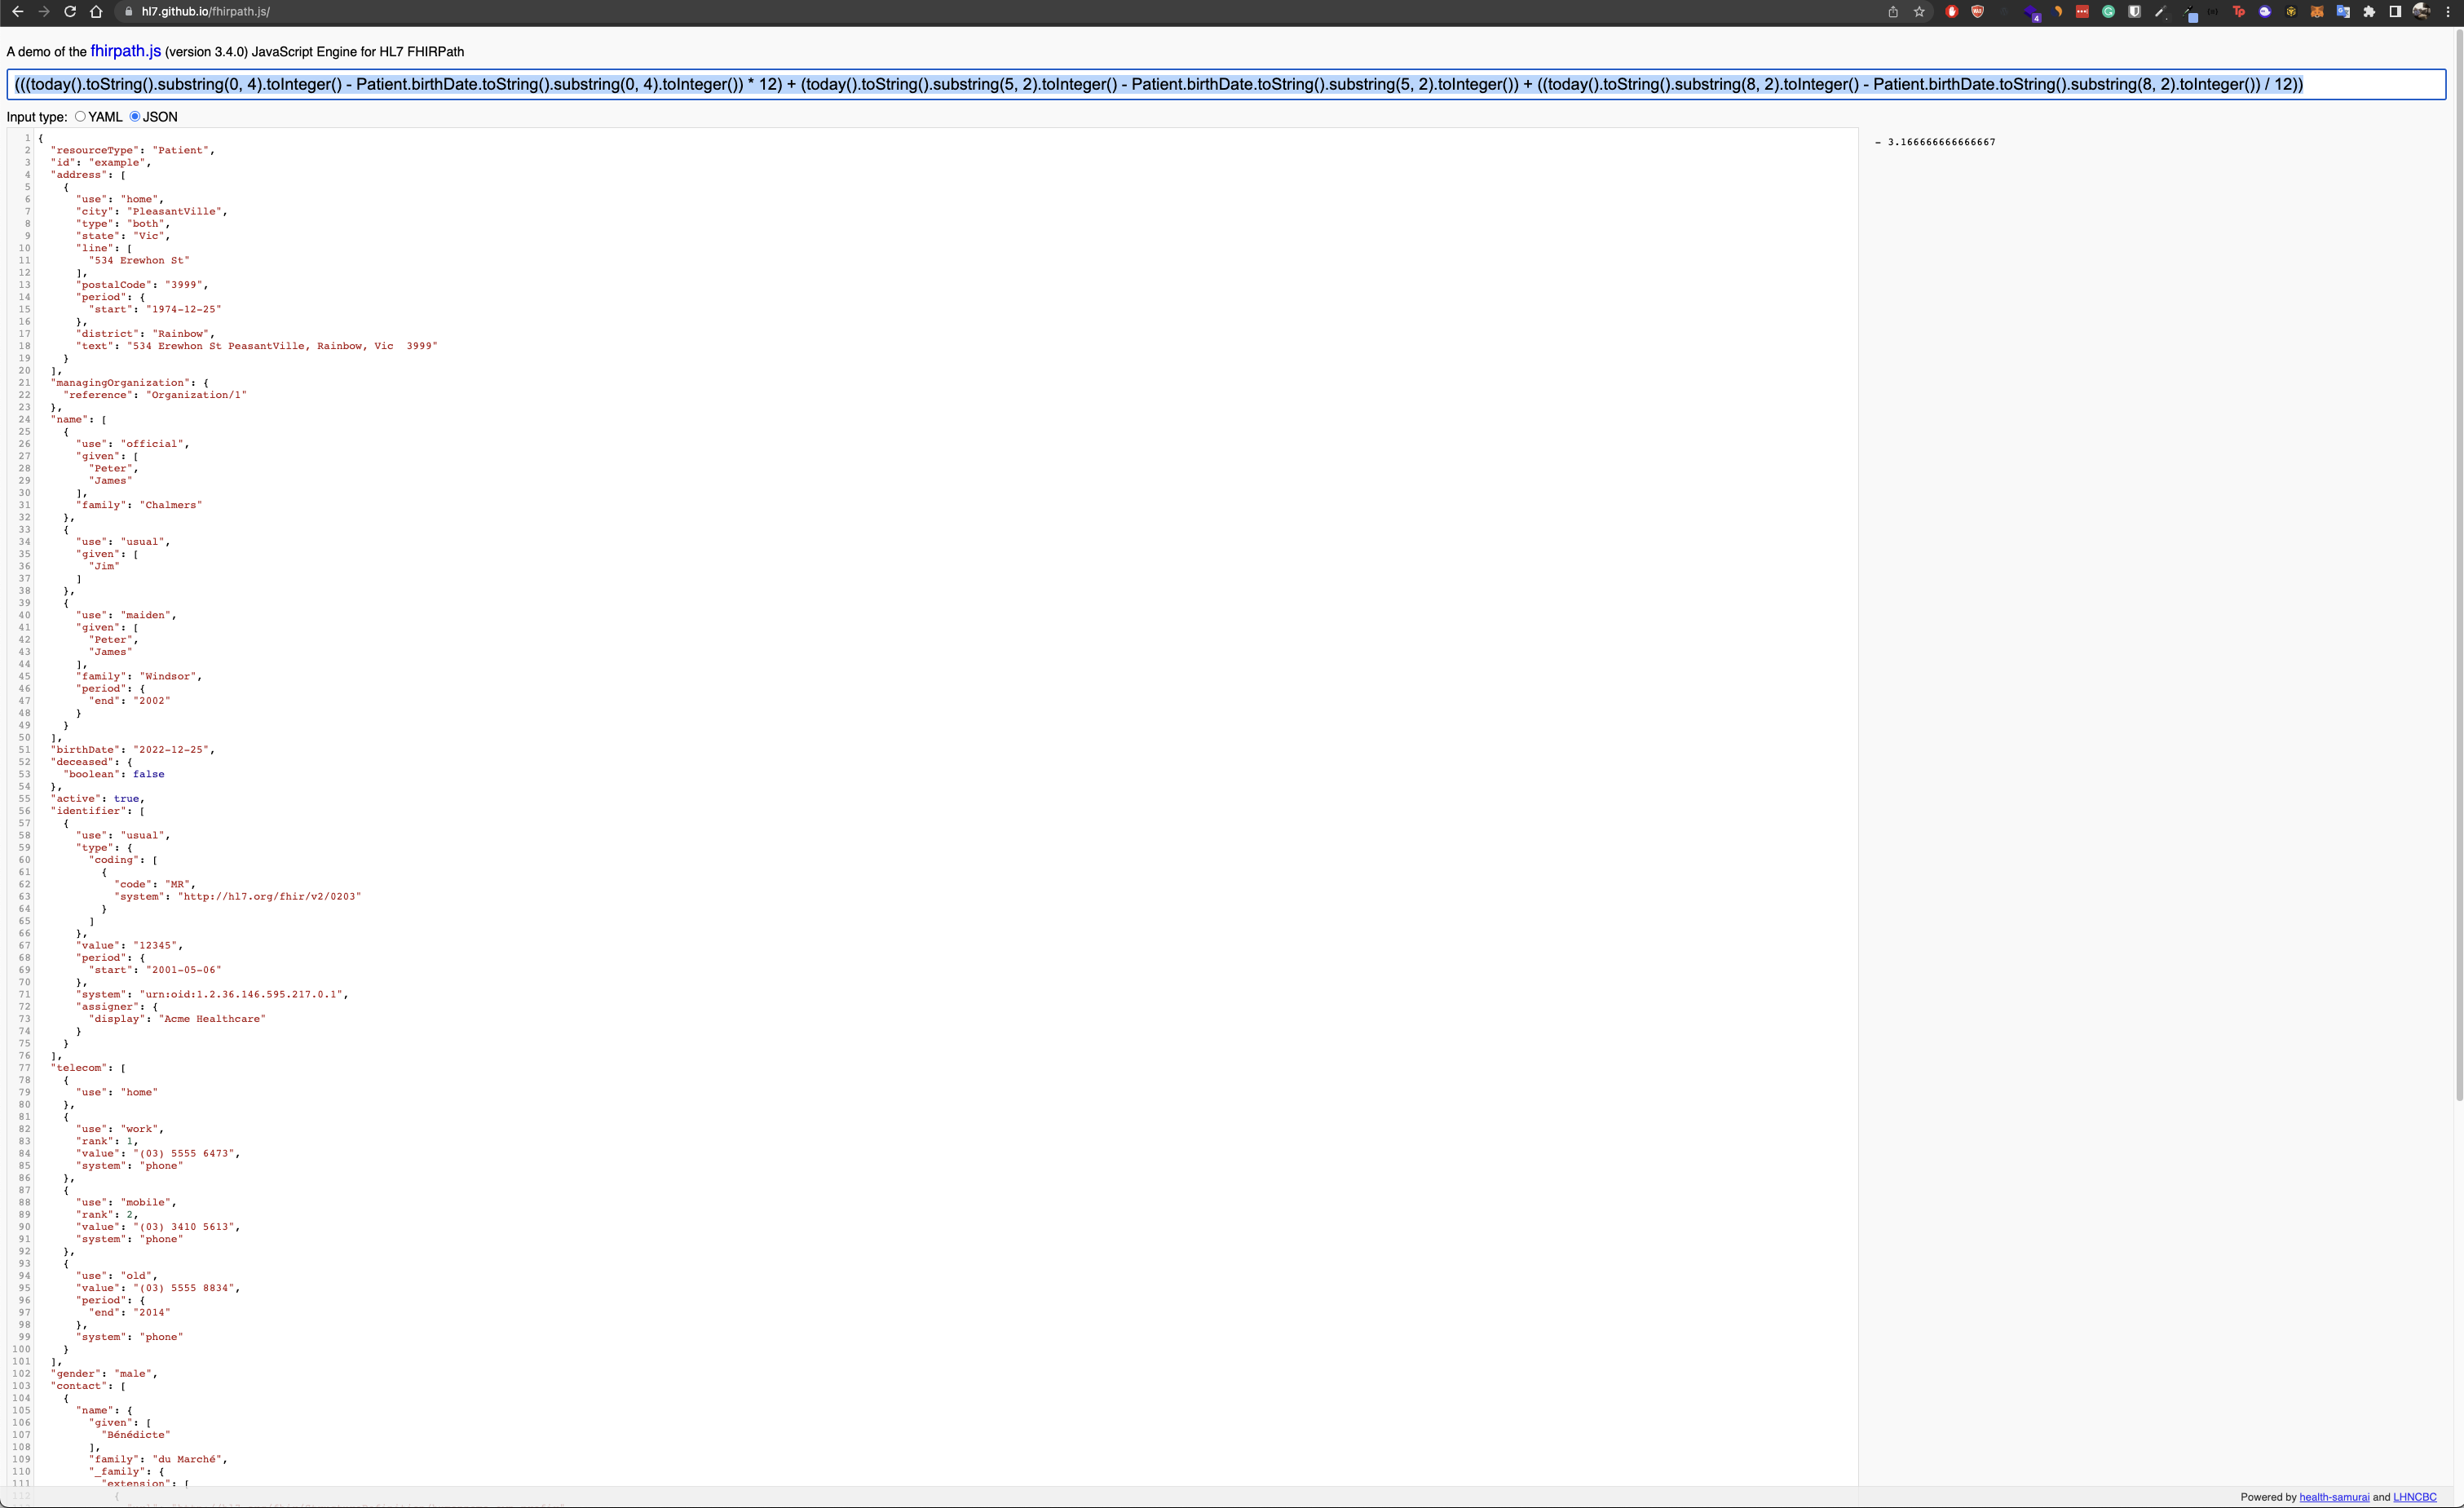This screenshot has width=2464, height=1508.
Task: Open the fhirpath.js link
Action: [x=125, y=51]
